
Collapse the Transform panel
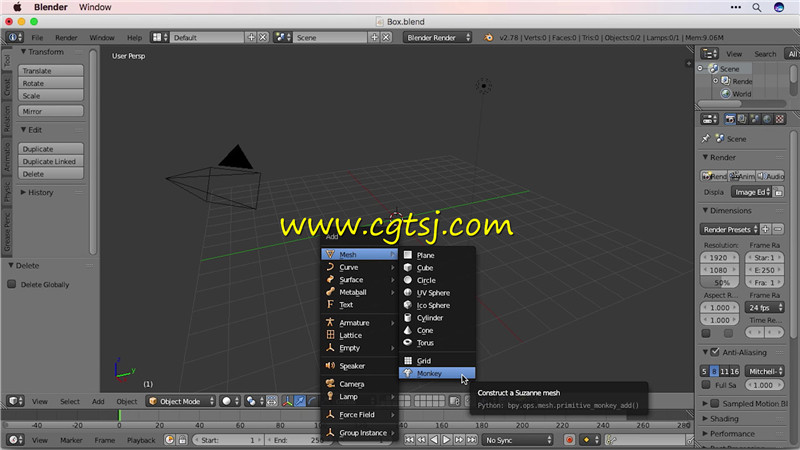tap(23, 52)
